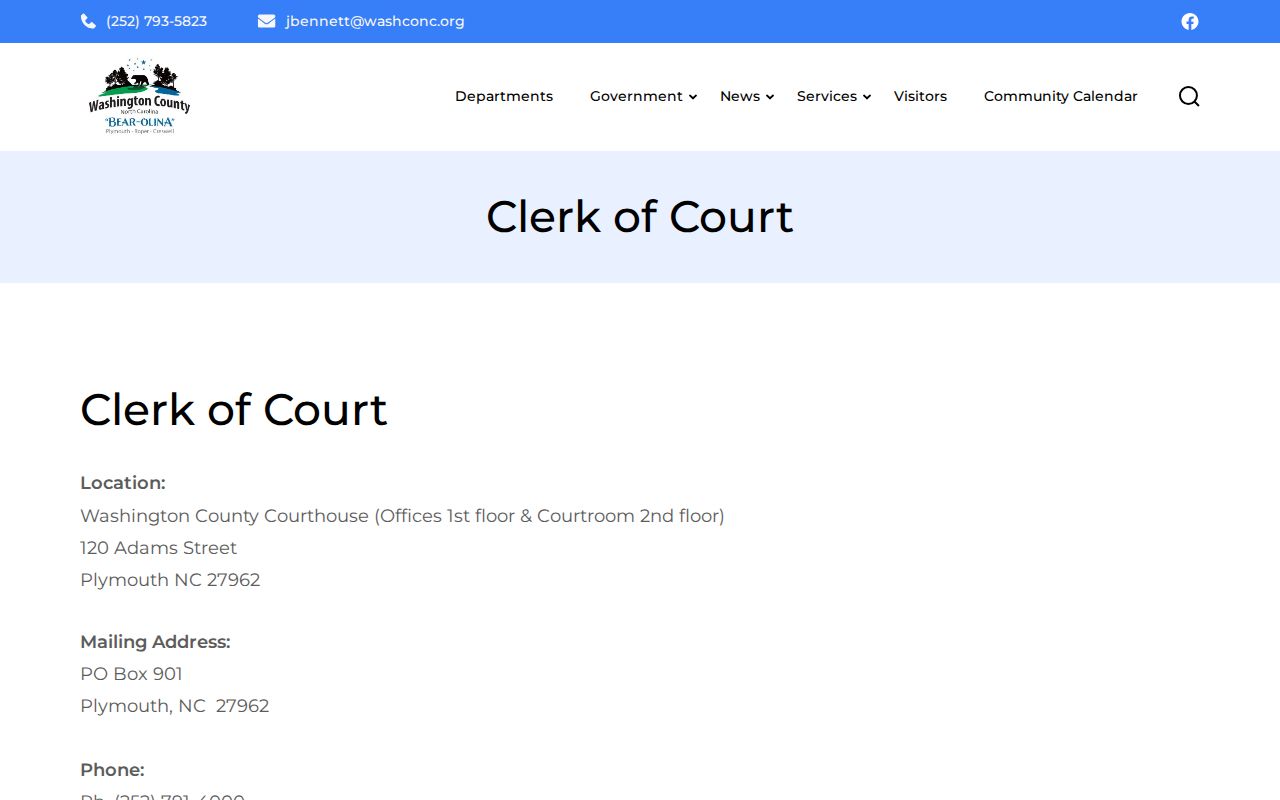This screenshot has height=800, width=1280.
Task: Click the Washington County Courthouse line
Action: click(402, 516)
